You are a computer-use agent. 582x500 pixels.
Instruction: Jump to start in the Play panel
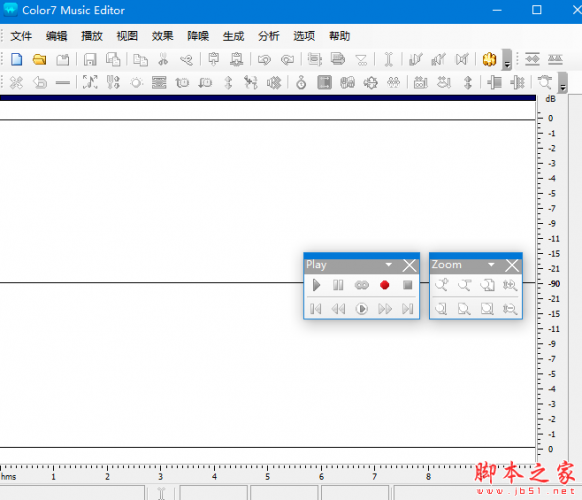click(x=315, y=309)
